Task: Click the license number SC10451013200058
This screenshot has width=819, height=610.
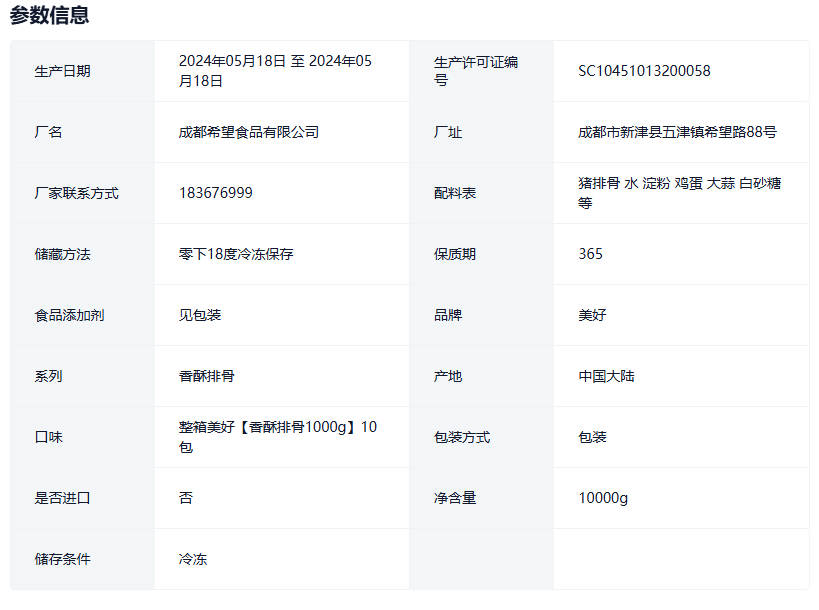Action: coord(644,71)
